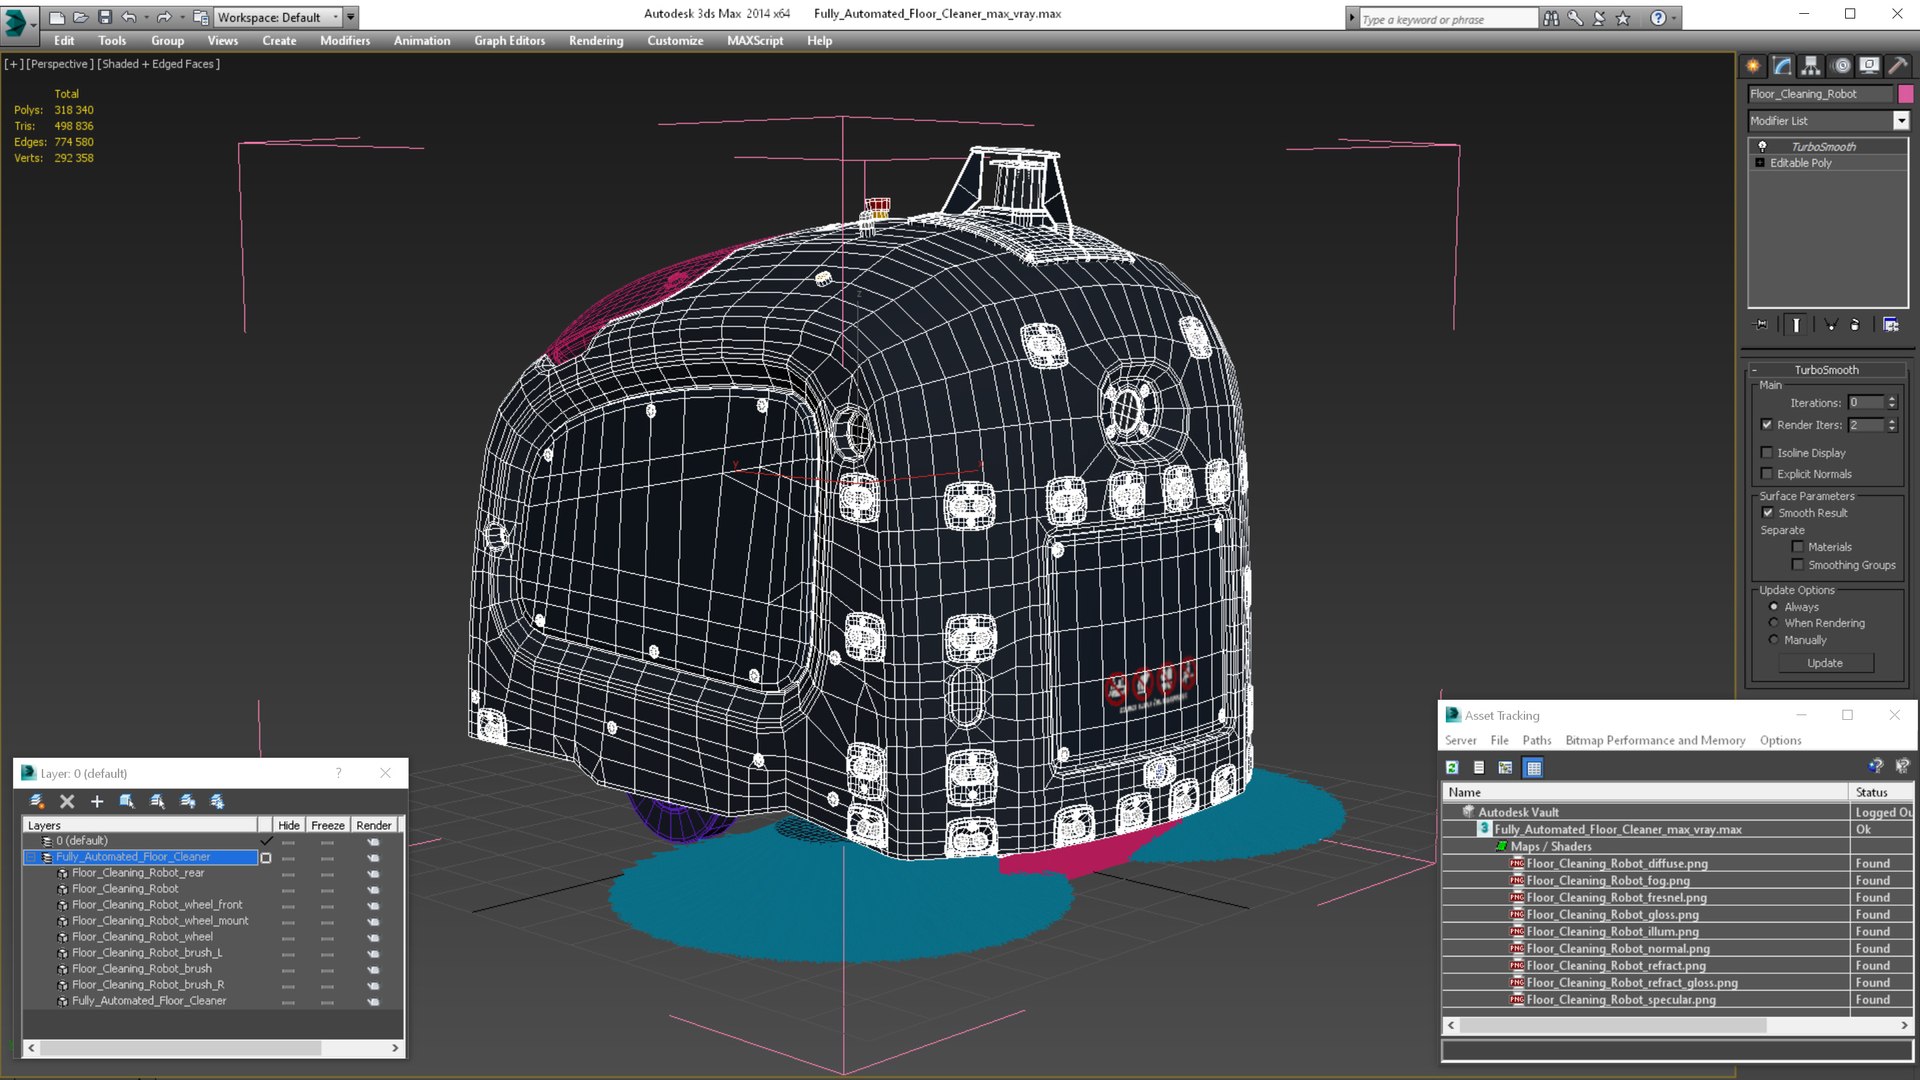Click the Refresh icon in Asset Tracking

pos(1452,767)
